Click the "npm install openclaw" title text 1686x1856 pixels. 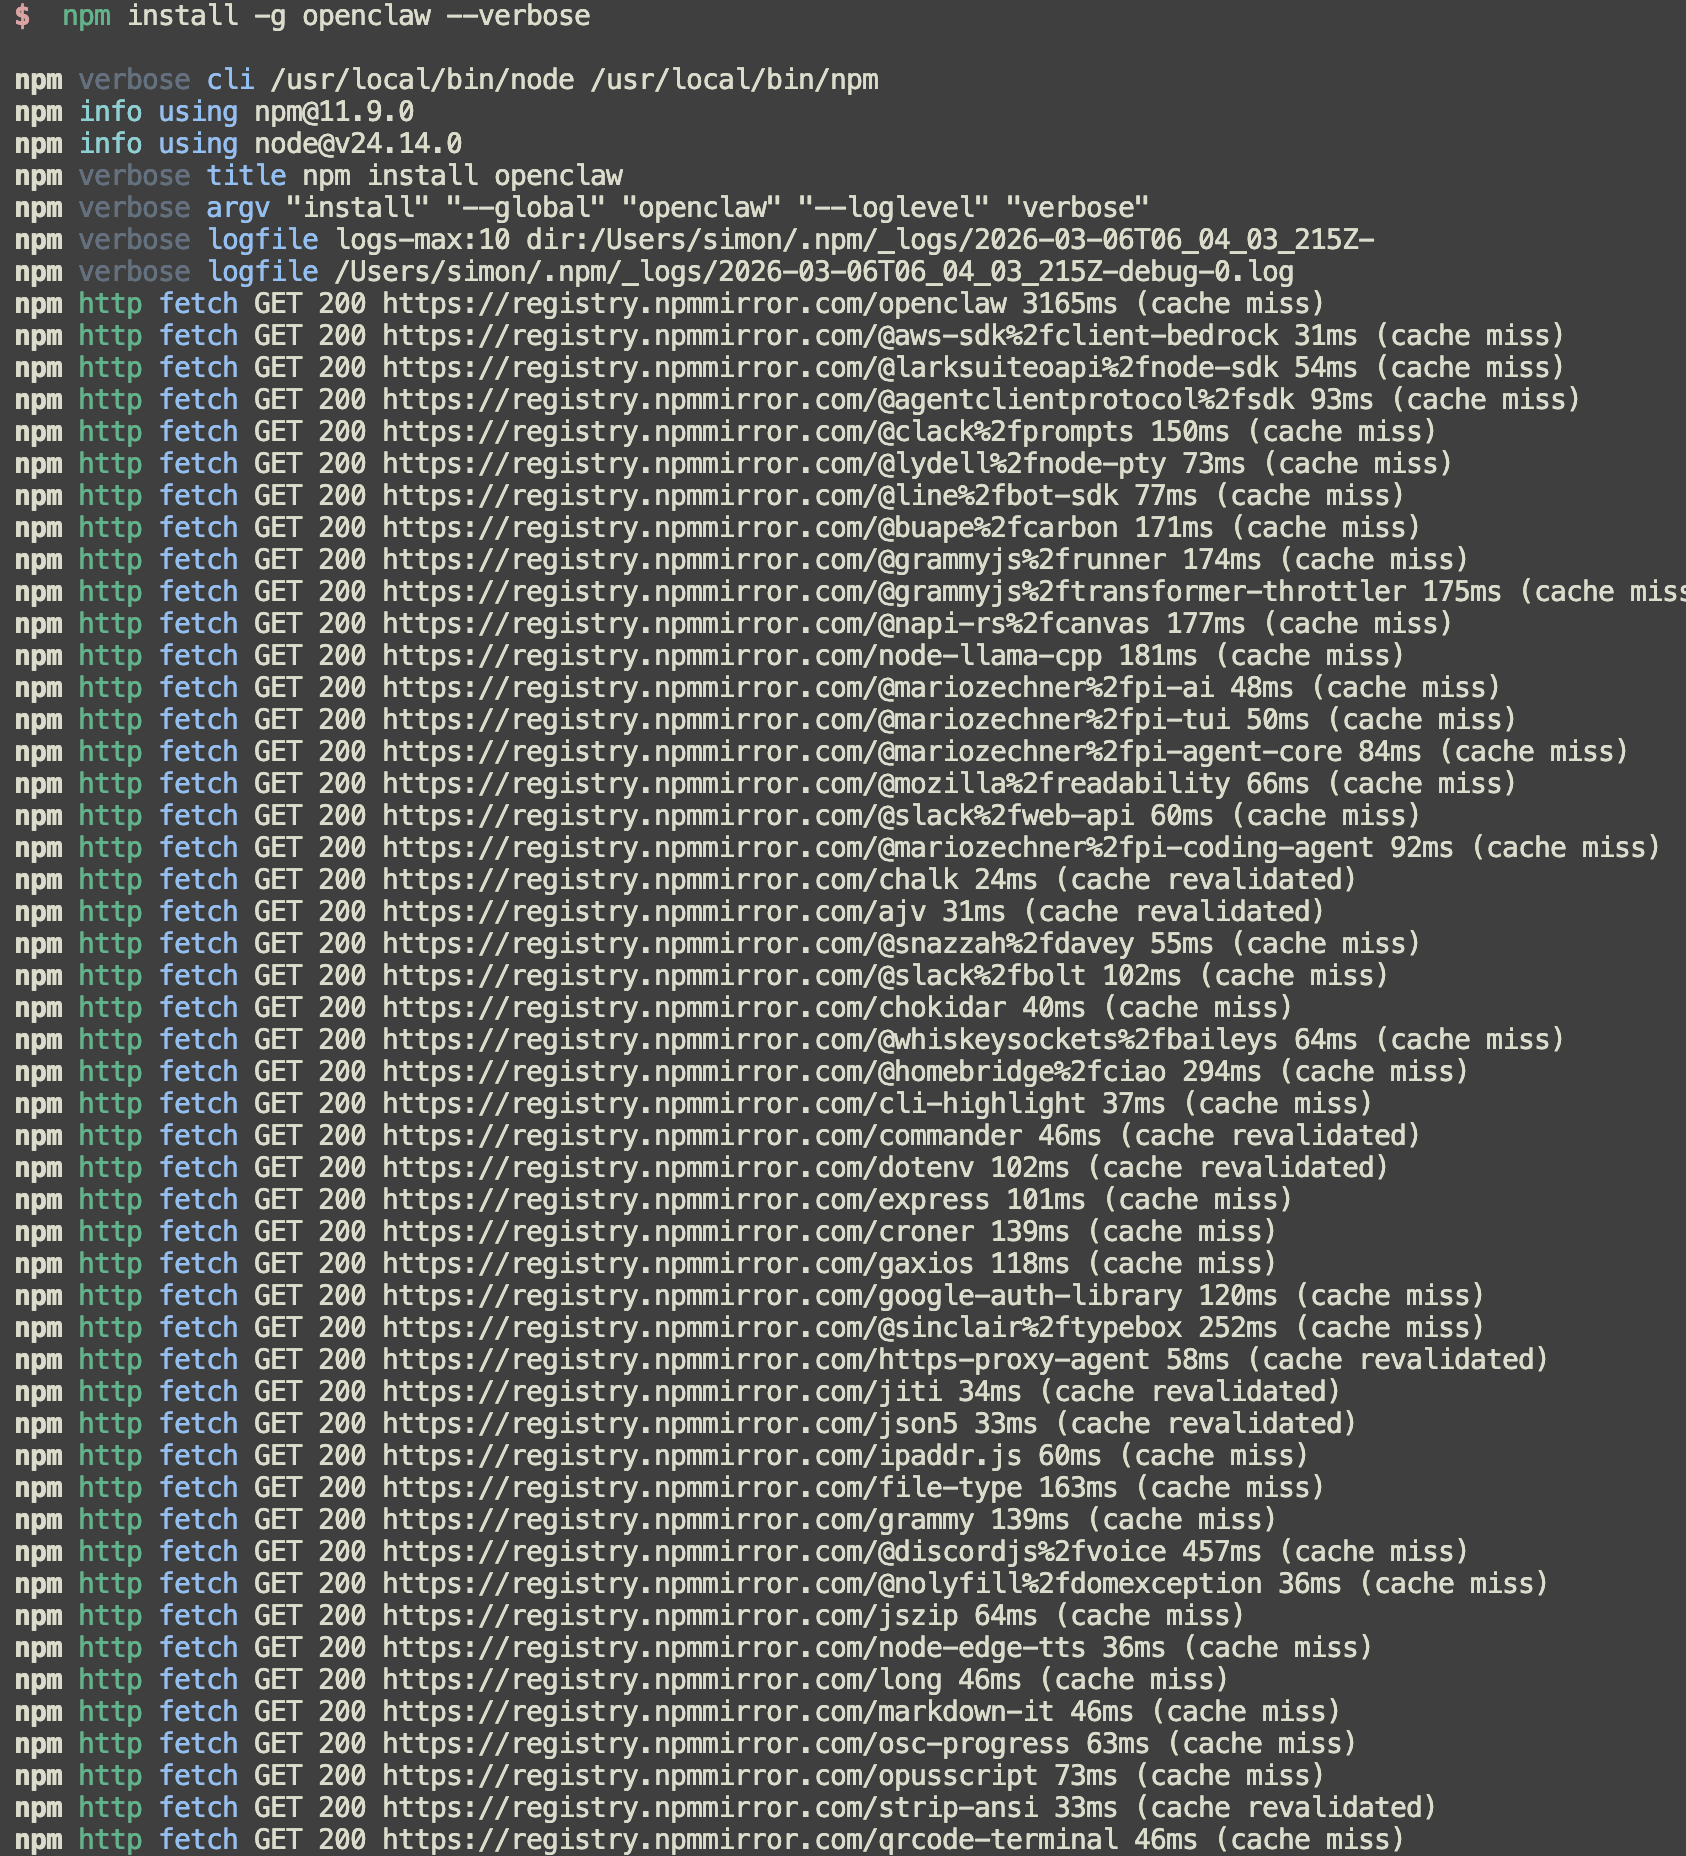point(462,176)
